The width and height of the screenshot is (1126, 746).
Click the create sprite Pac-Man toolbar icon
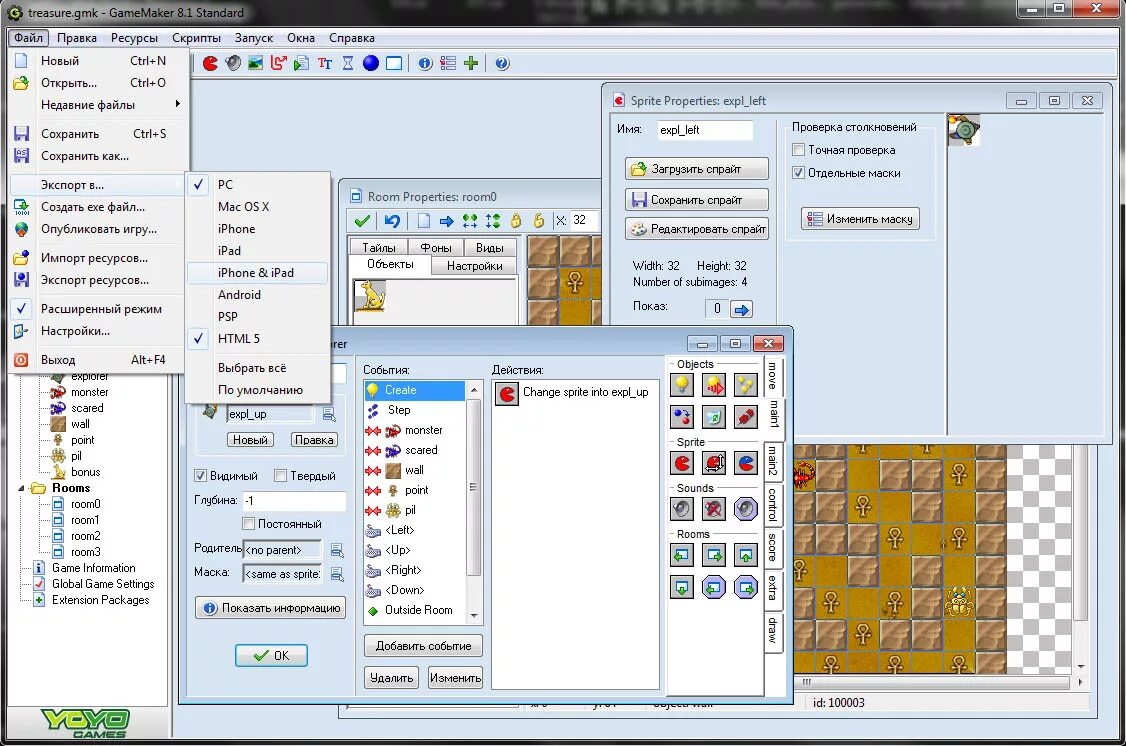[211, 63]
